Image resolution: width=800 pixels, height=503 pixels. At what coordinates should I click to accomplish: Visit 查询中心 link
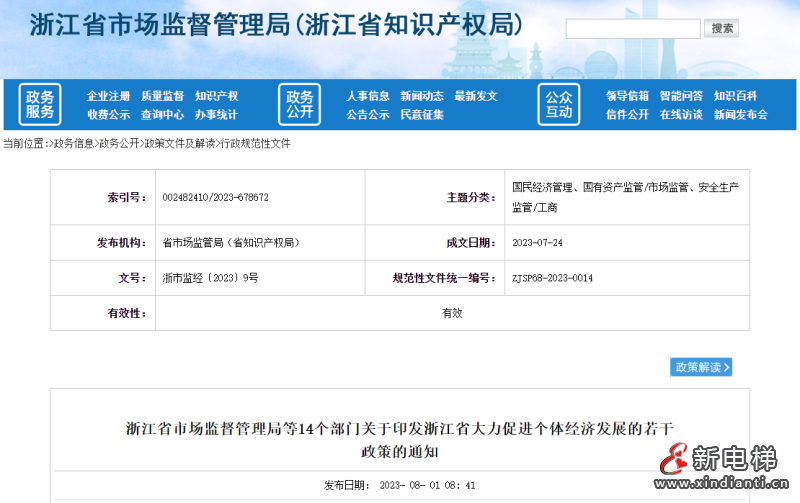click(x=162, y=114)
